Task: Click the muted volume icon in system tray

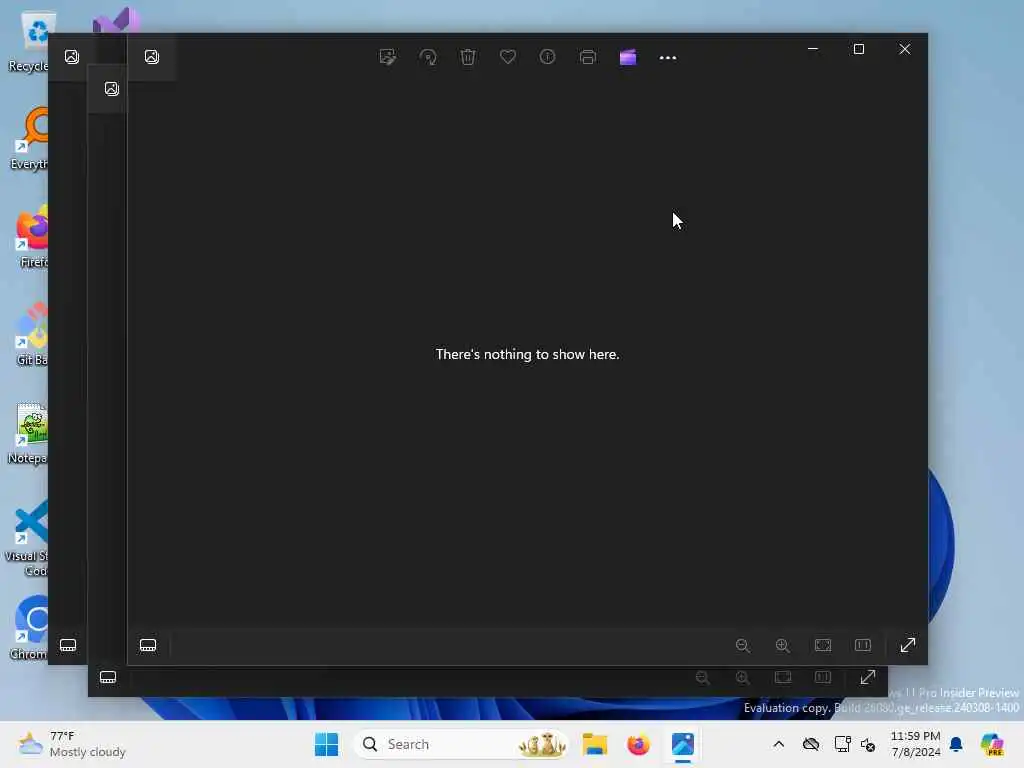Action: [x=868, y=744]
